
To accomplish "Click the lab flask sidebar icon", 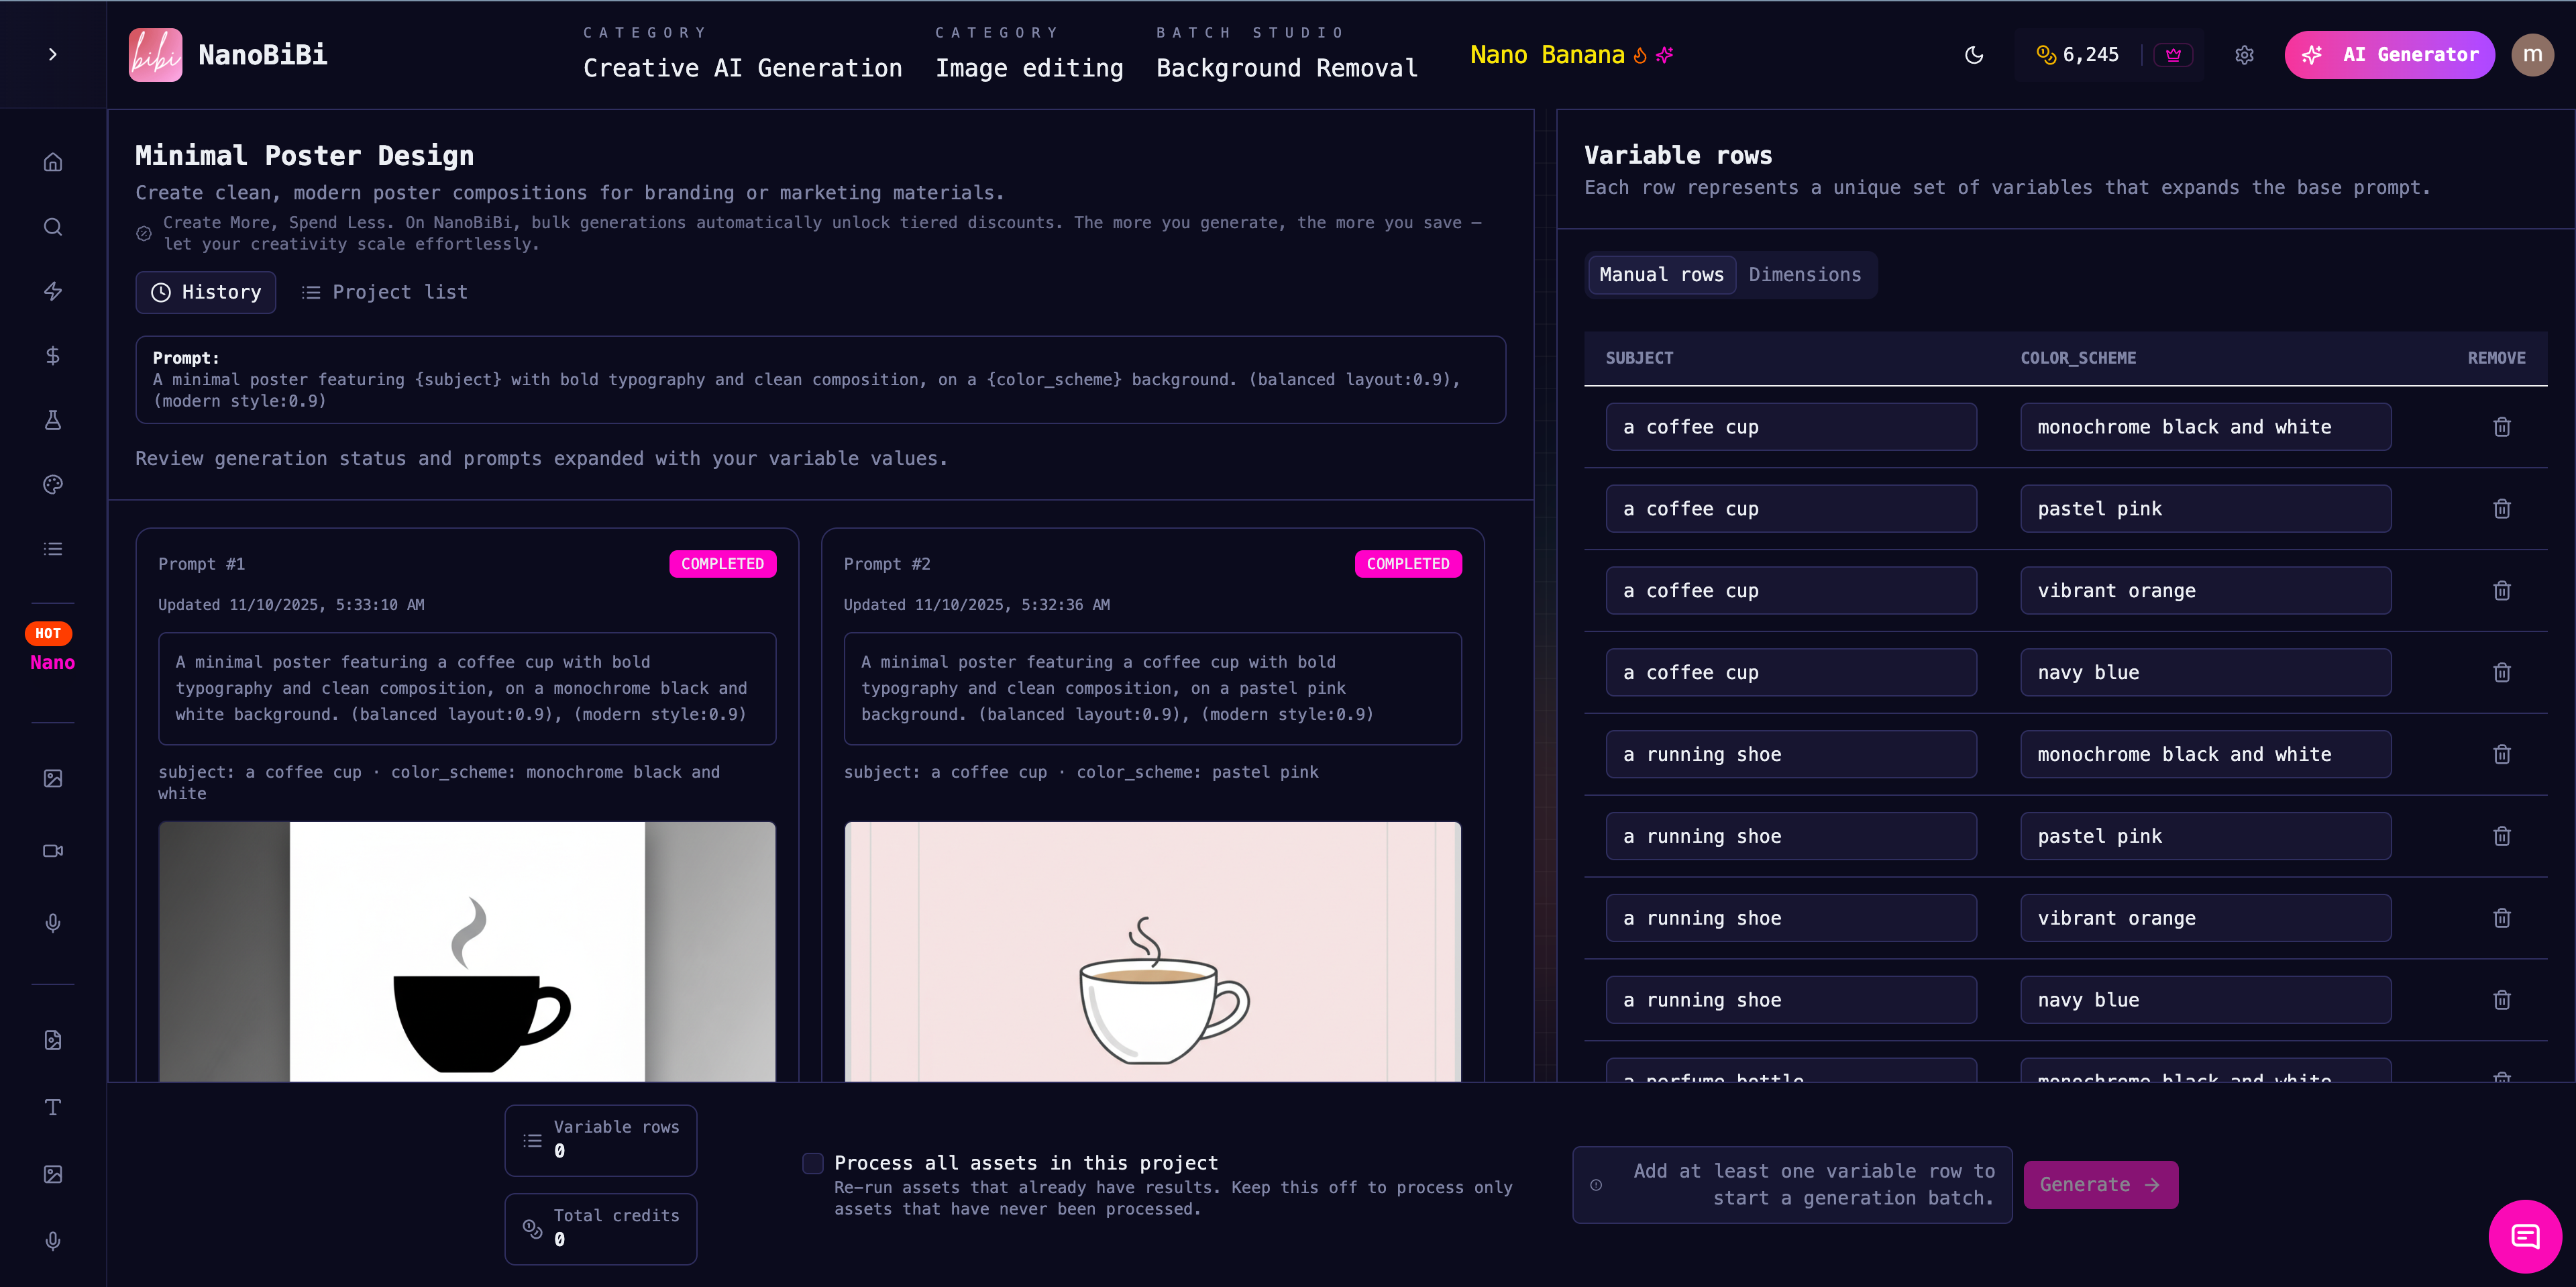I will click(x=53, y=420).
